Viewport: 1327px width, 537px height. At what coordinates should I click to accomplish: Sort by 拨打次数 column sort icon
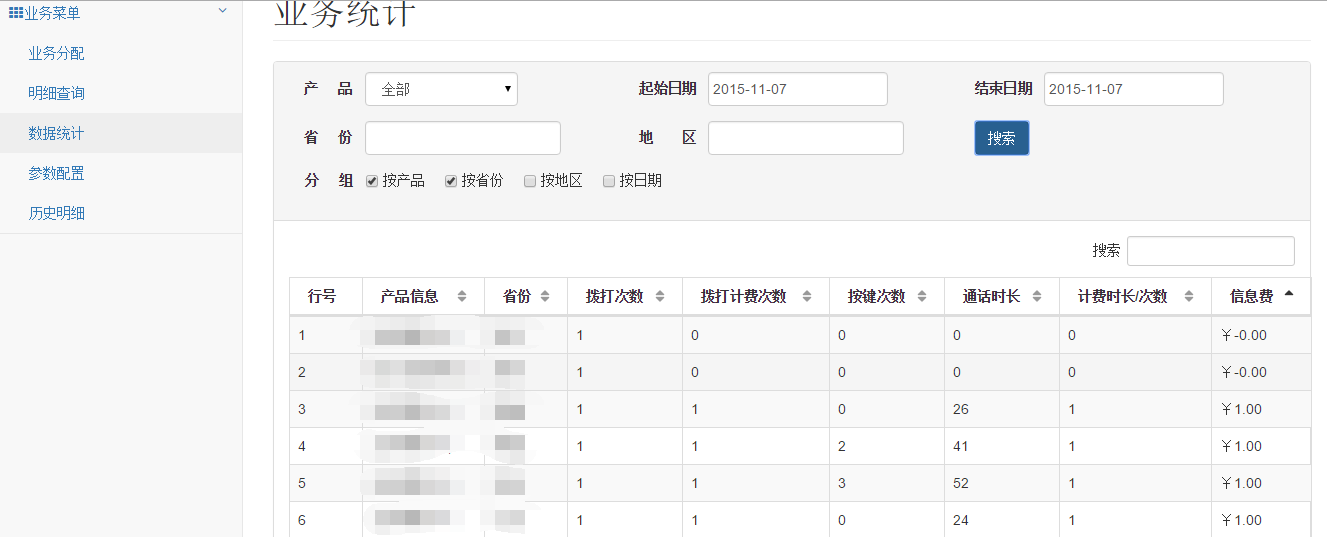660,296
